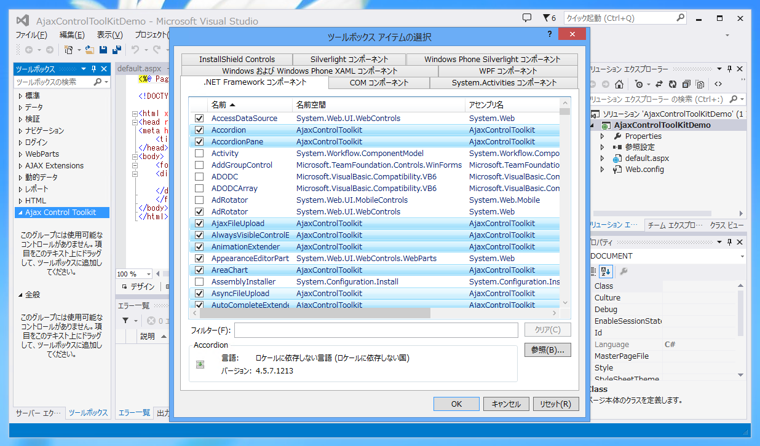Click the New Project toolbar icon

point(69,49)
